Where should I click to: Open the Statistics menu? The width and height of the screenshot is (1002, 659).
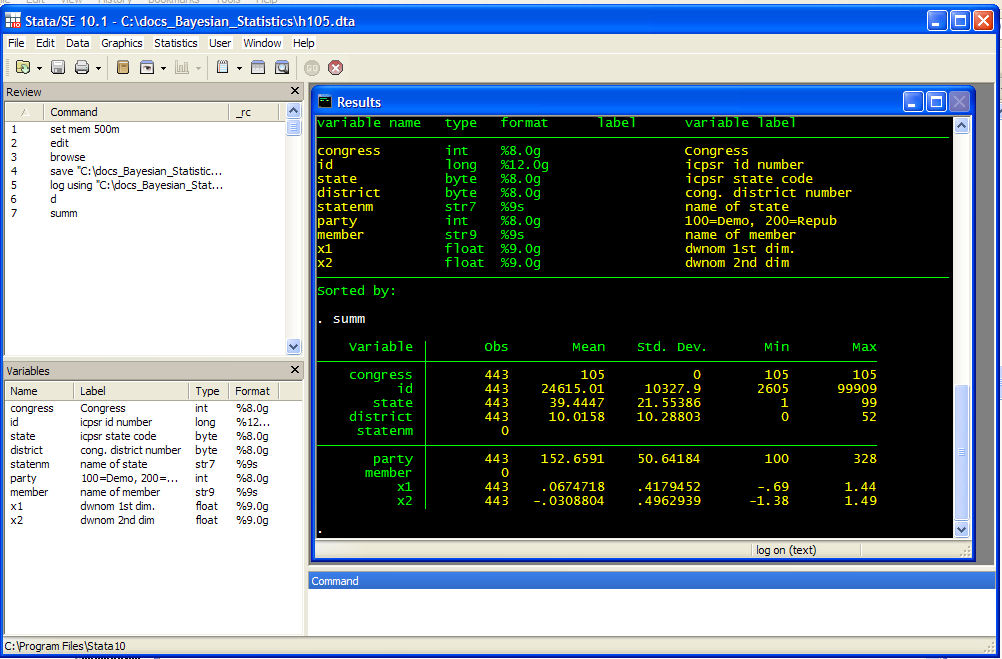click(x=175, y=43)
